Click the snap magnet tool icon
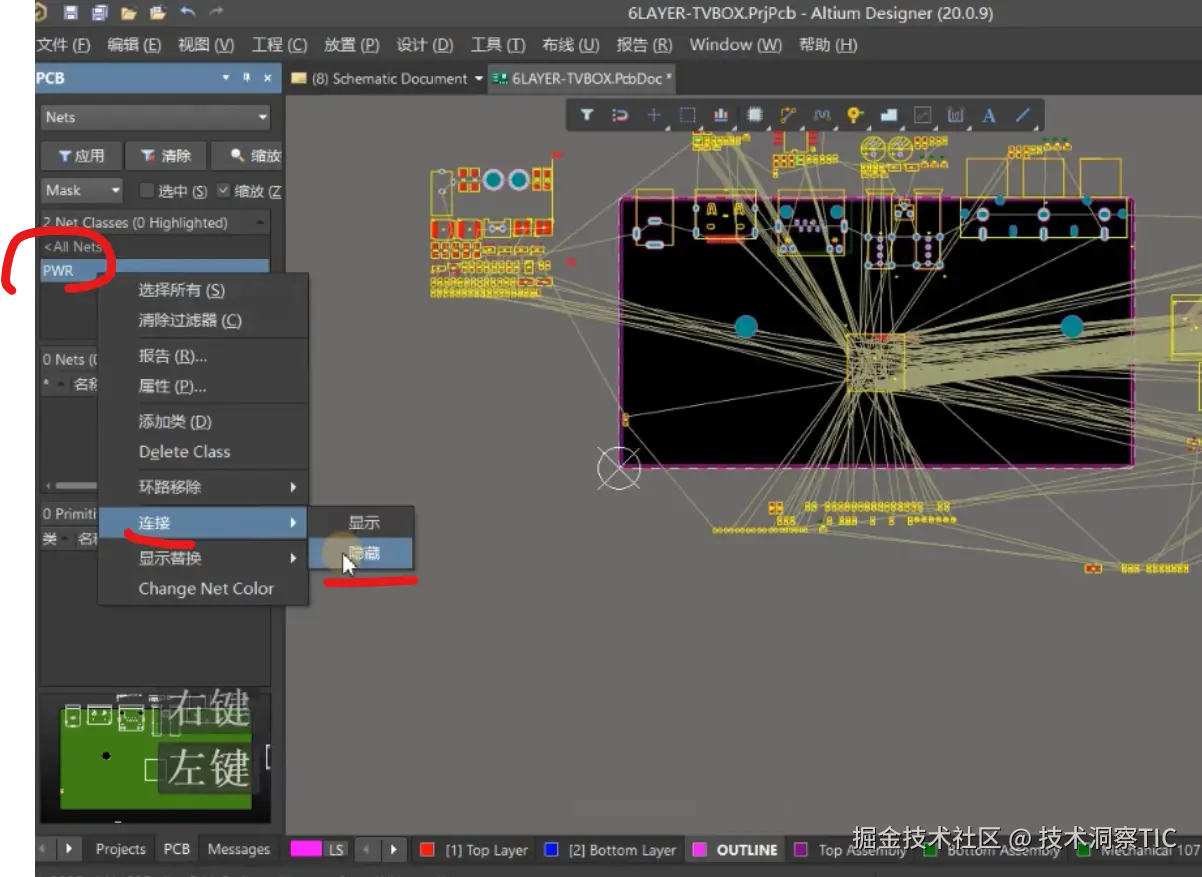1202x877 pixels. (x=620, y=115)
